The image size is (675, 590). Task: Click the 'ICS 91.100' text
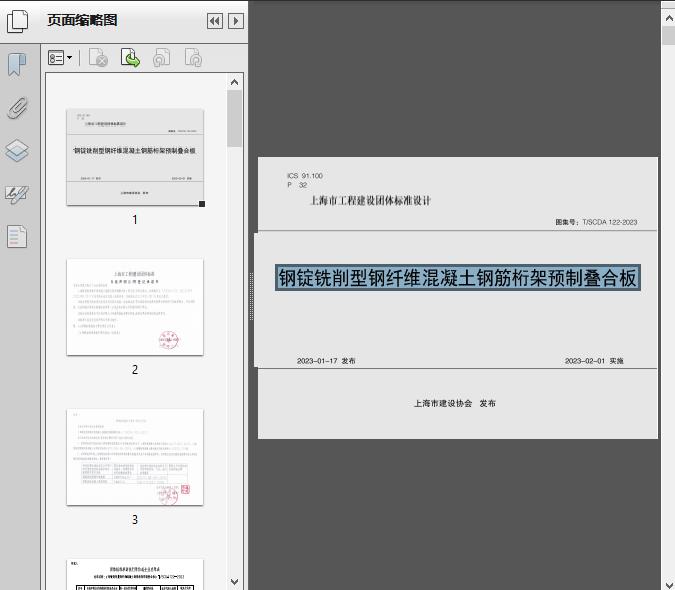[x=305, y=176]
